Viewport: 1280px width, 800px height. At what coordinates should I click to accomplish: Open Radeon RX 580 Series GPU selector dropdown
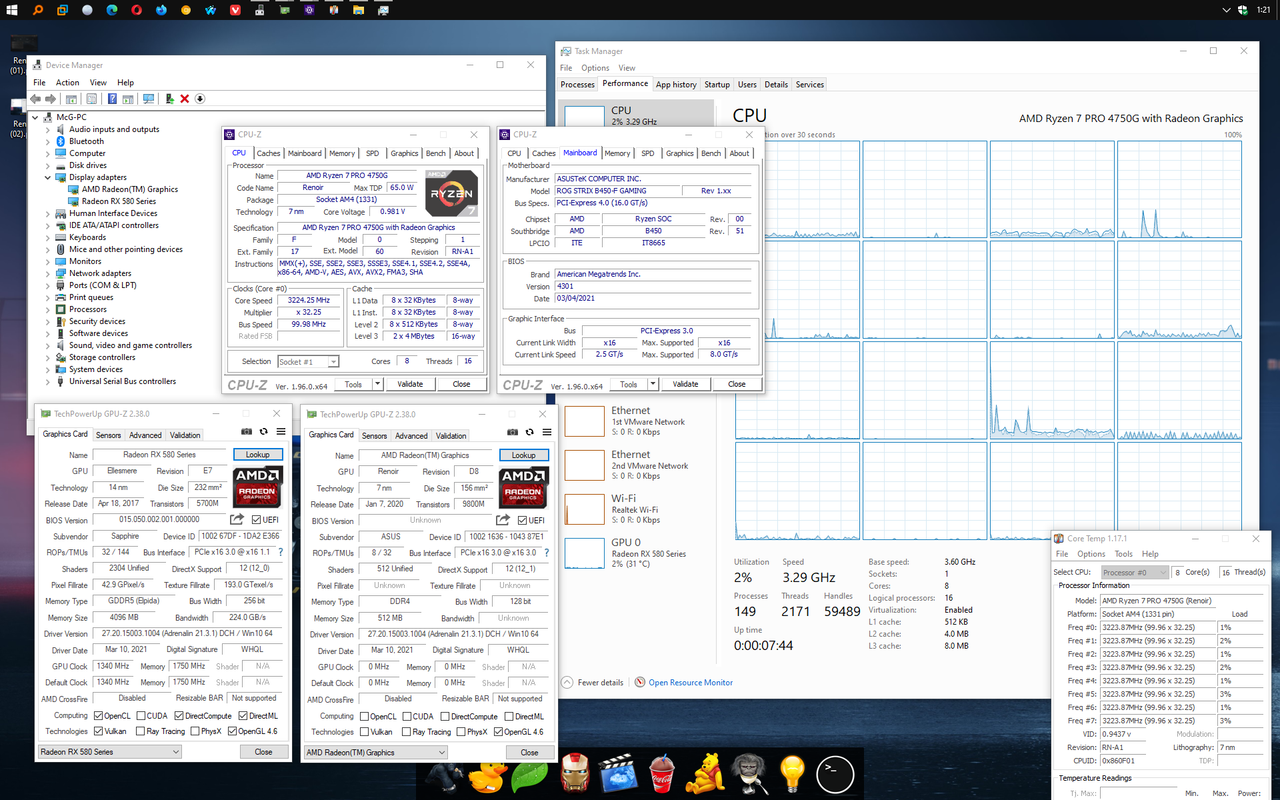(110, 752)
